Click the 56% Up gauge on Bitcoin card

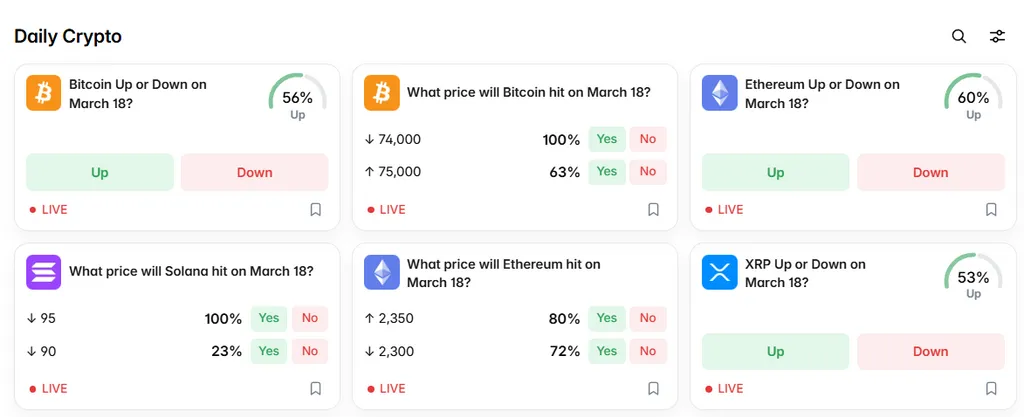[x=297, y=98]
